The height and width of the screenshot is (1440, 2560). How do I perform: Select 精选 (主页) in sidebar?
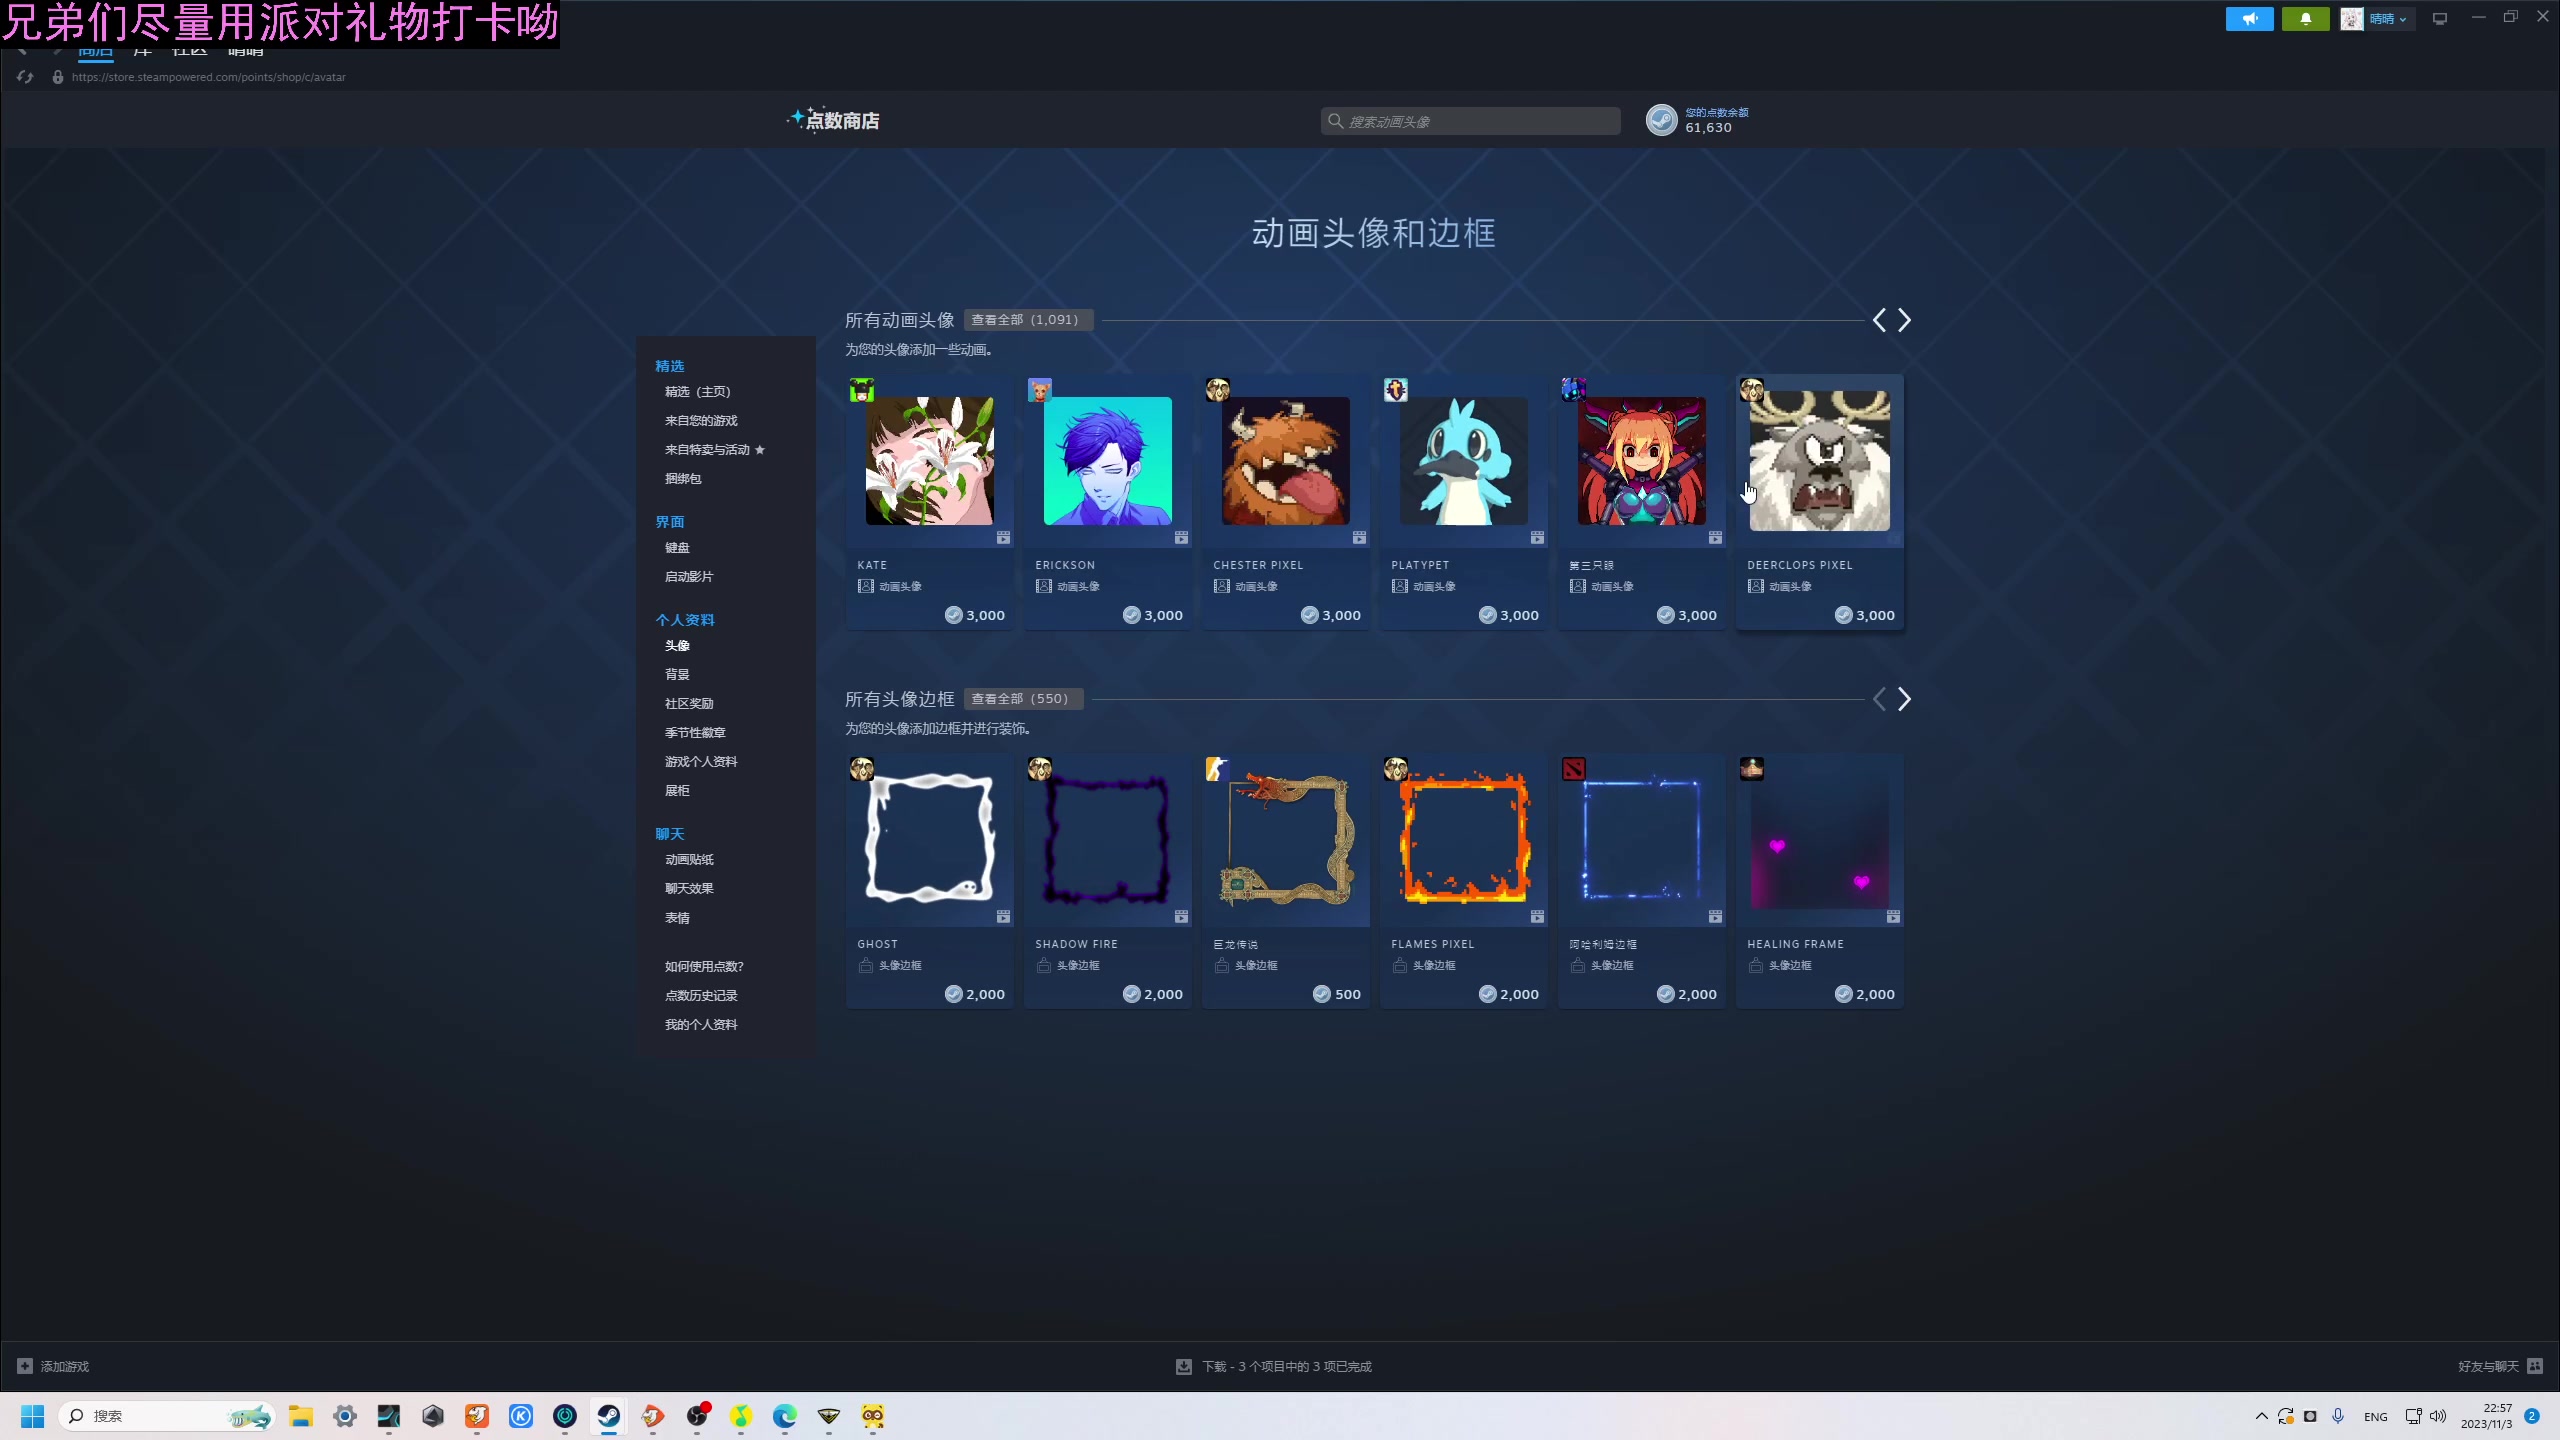coord(698,392)
